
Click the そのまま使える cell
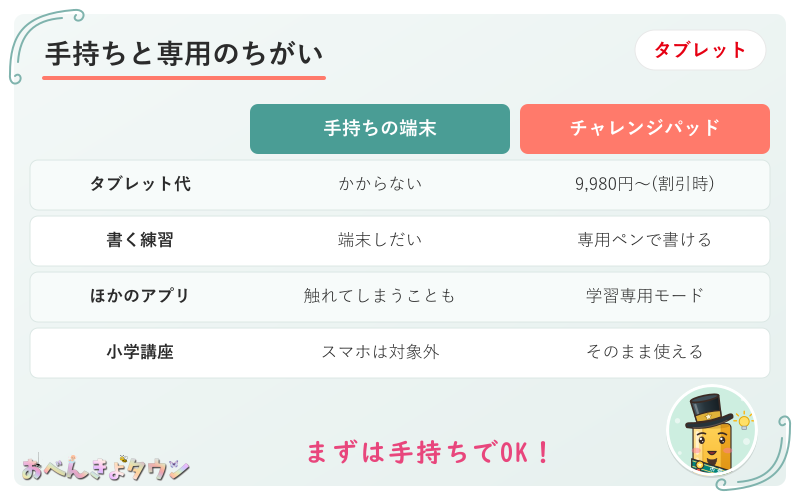(644, 352)
